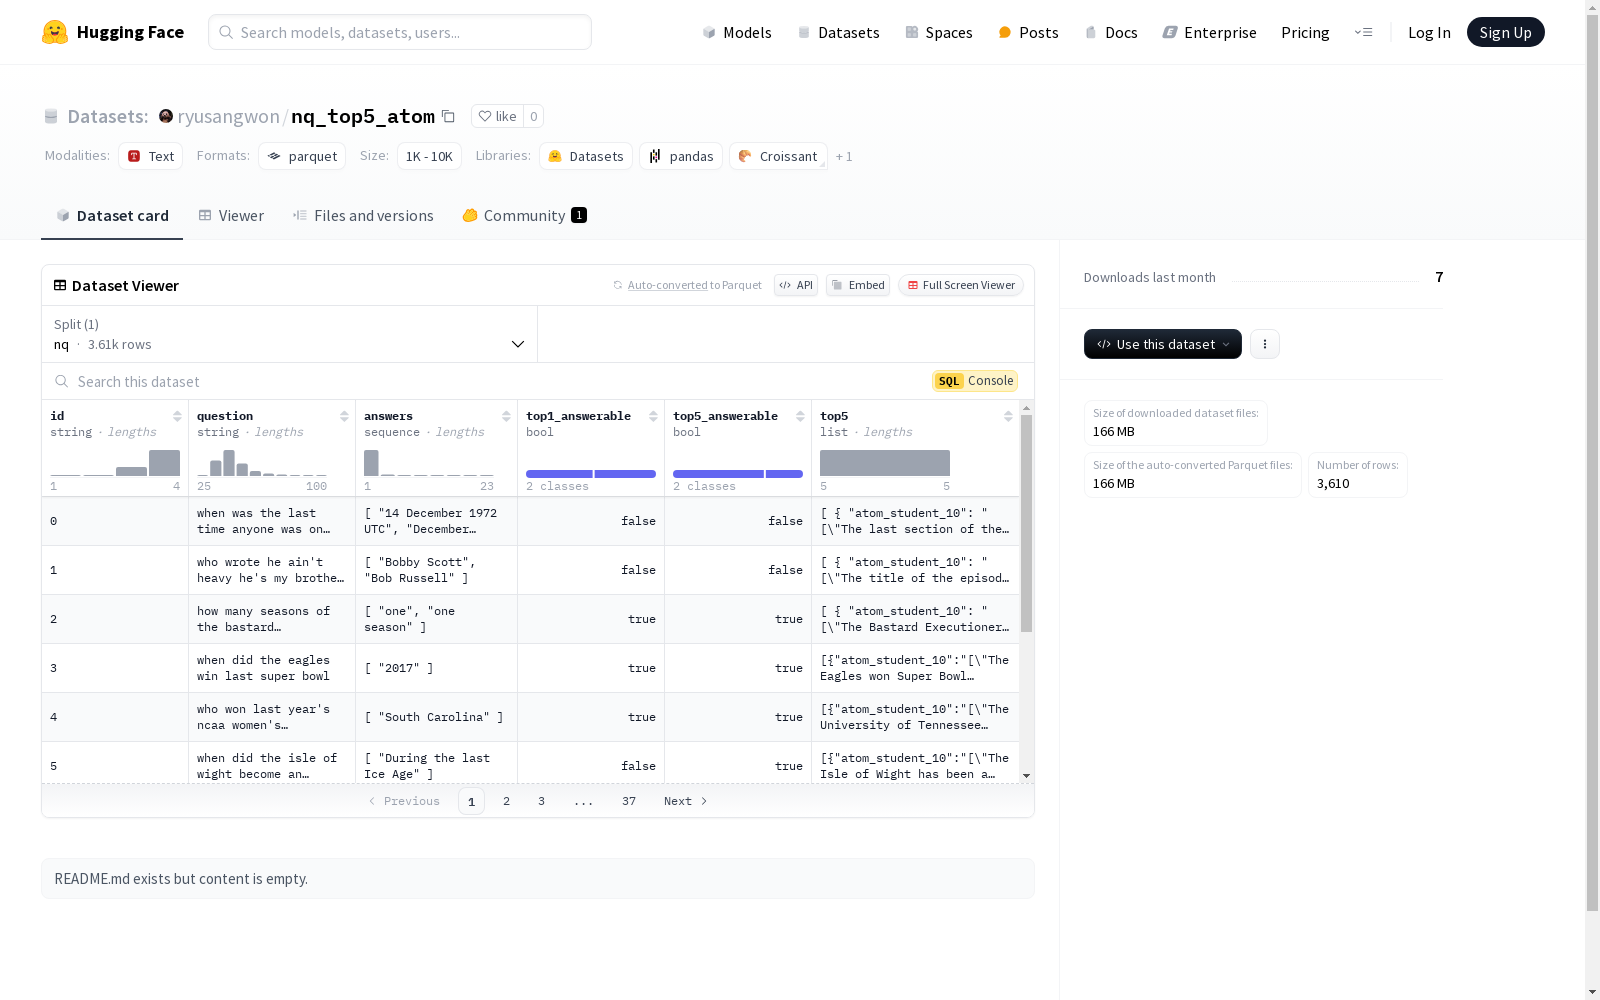This screenshot has width=1600, height=1000.
Task: Click the more options kebab icon
Action: (1265, 344)
